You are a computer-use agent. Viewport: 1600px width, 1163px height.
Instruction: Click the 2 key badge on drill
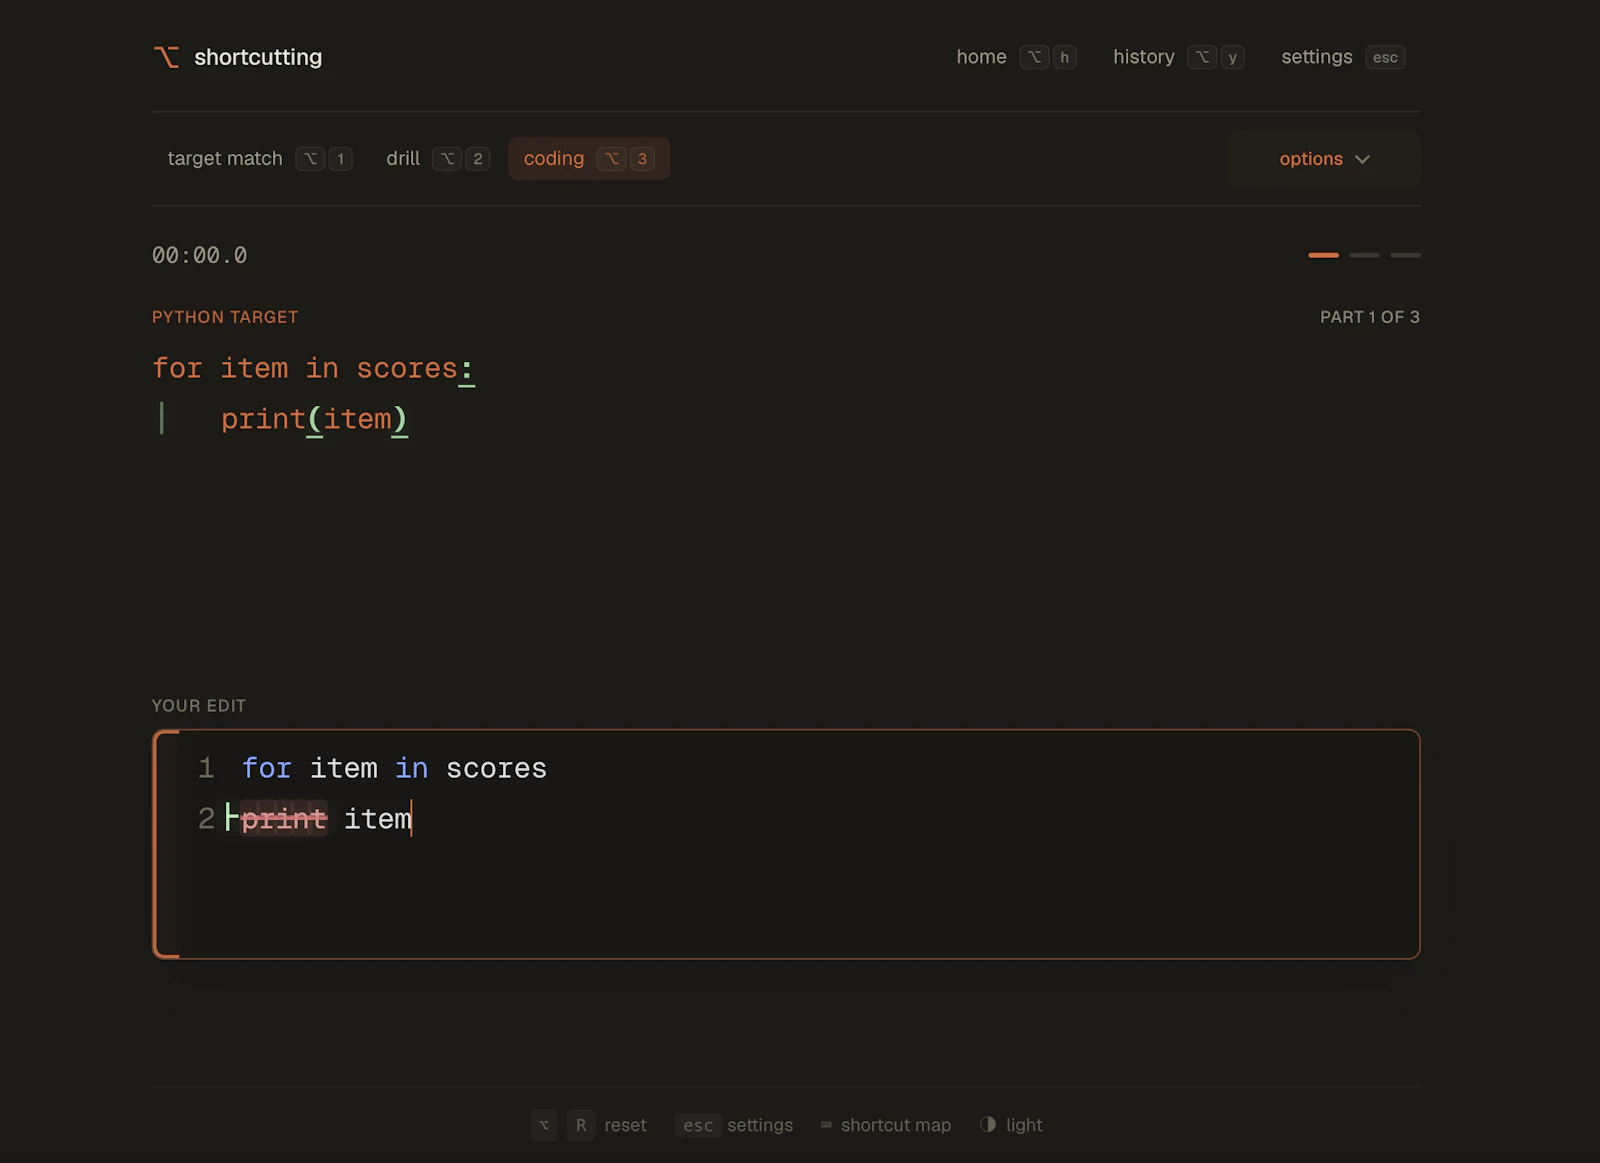click(x=478, y=159)
